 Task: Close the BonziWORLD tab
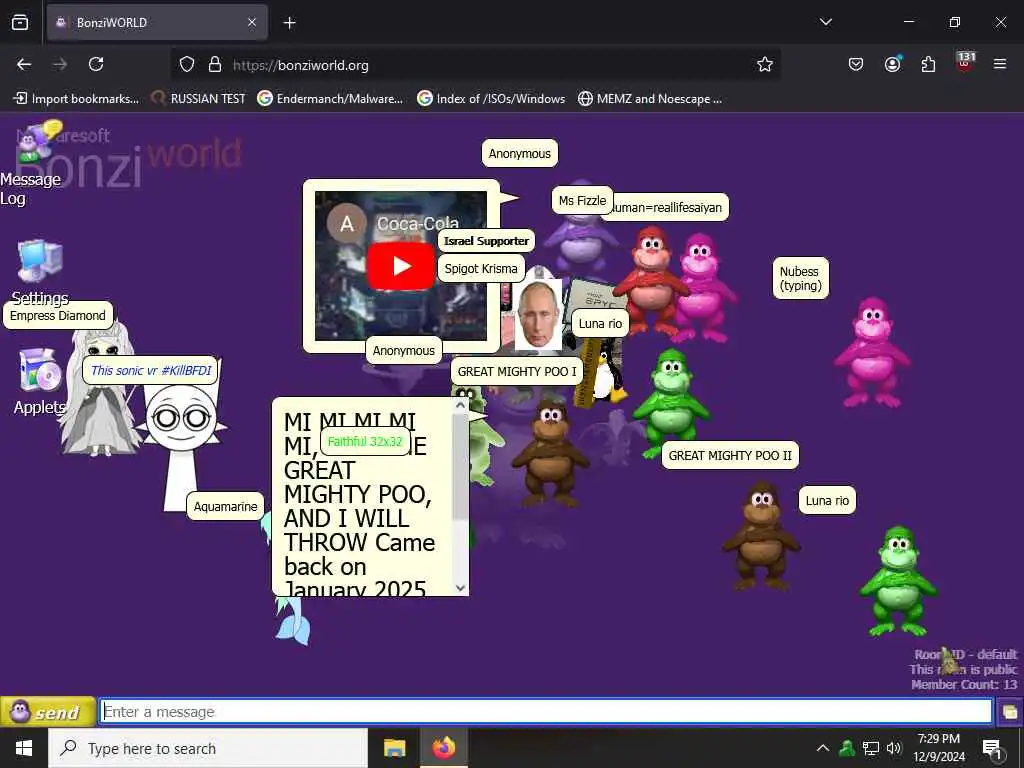252,23
